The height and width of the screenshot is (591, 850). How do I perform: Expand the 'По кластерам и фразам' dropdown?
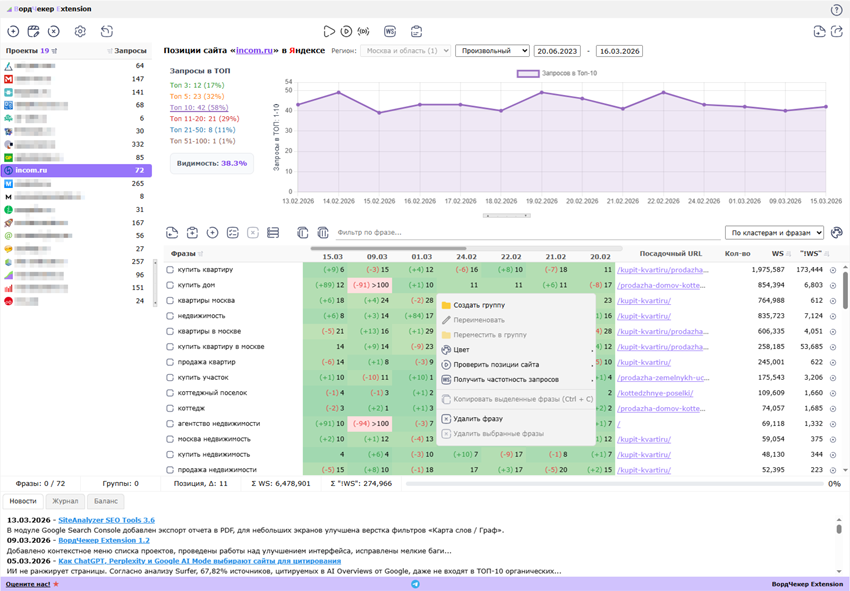pos(774,233)
